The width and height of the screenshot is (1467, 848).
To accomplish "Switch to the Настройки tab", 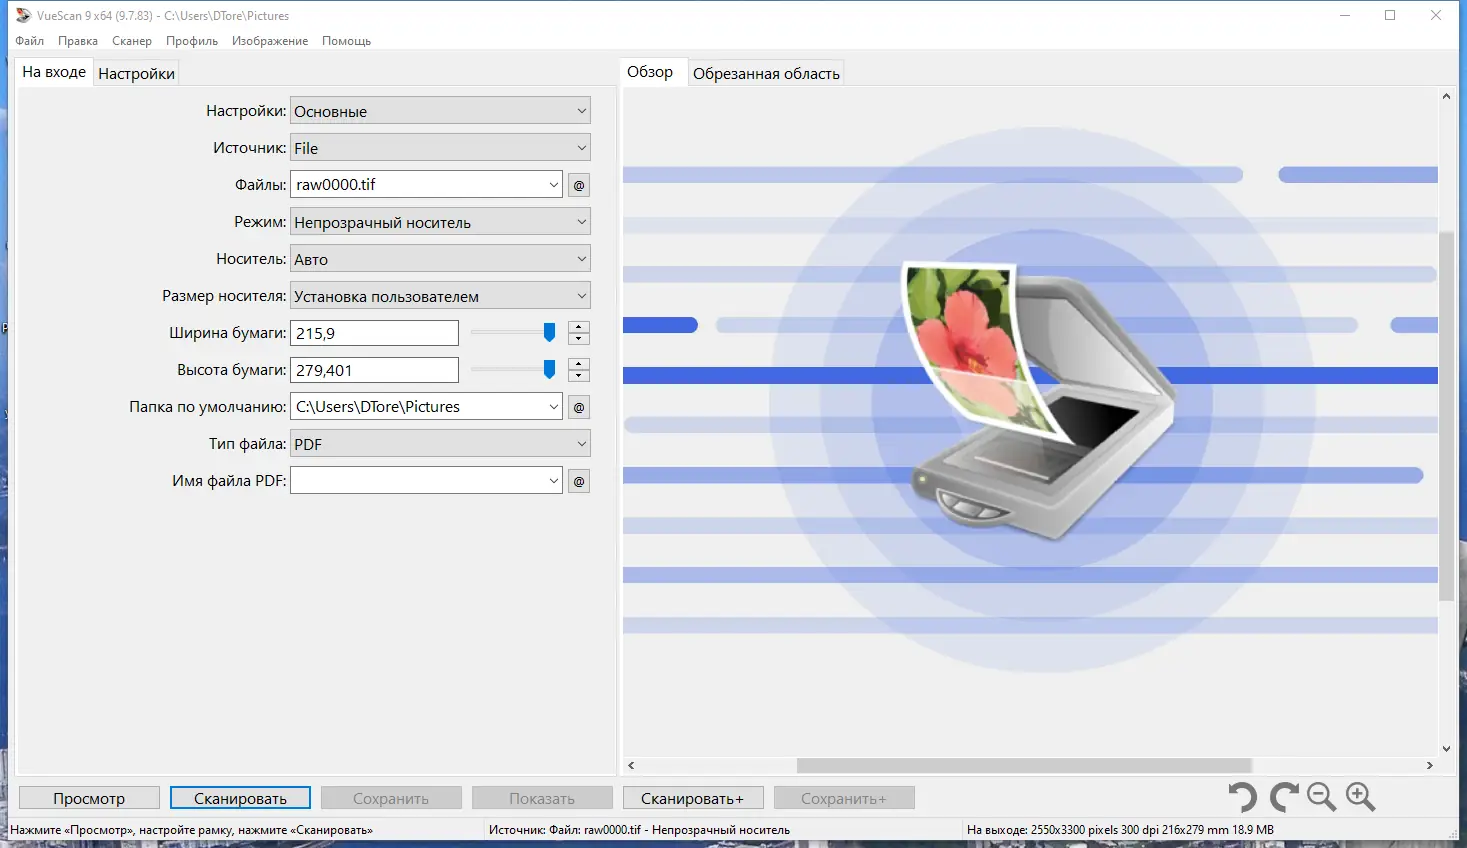I will pyautogui.click(x=137, y=73).
